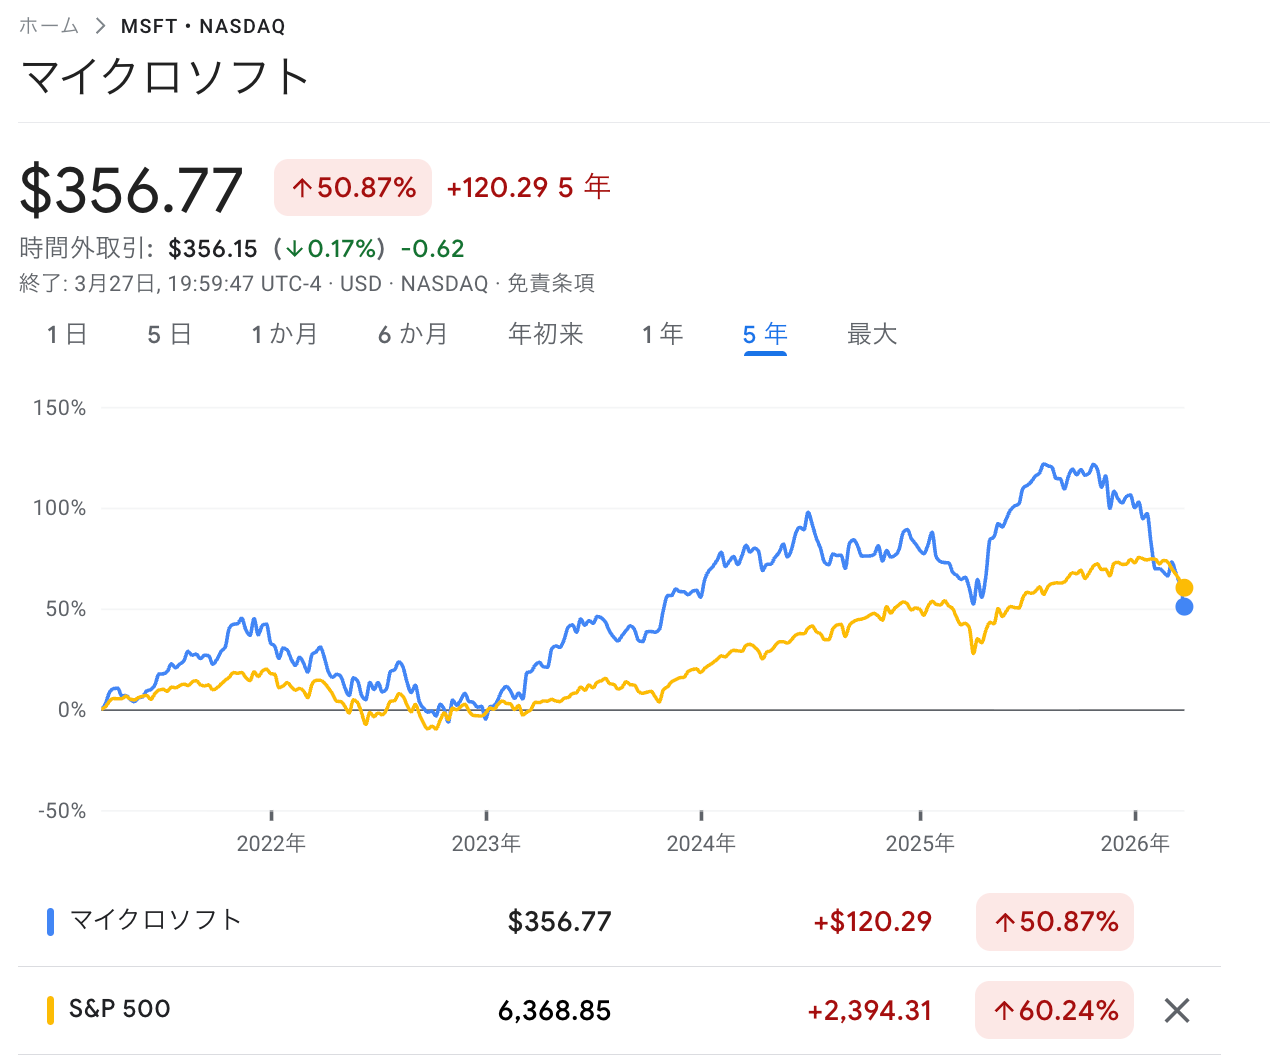The width and height of the screenshot is (1270, 1060).
Task: Click the red 50.87% percentage badge
Action: tap(352, 187)
